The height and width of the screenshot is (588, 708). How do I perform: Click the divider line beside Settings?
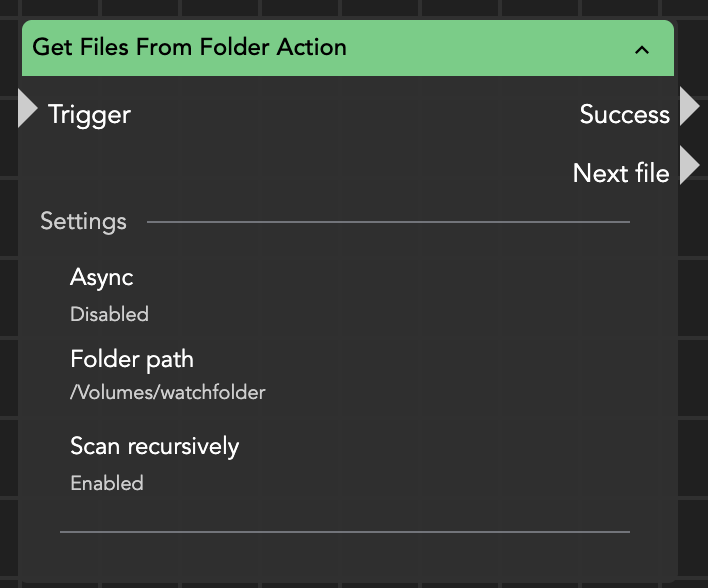click(390, 221)
